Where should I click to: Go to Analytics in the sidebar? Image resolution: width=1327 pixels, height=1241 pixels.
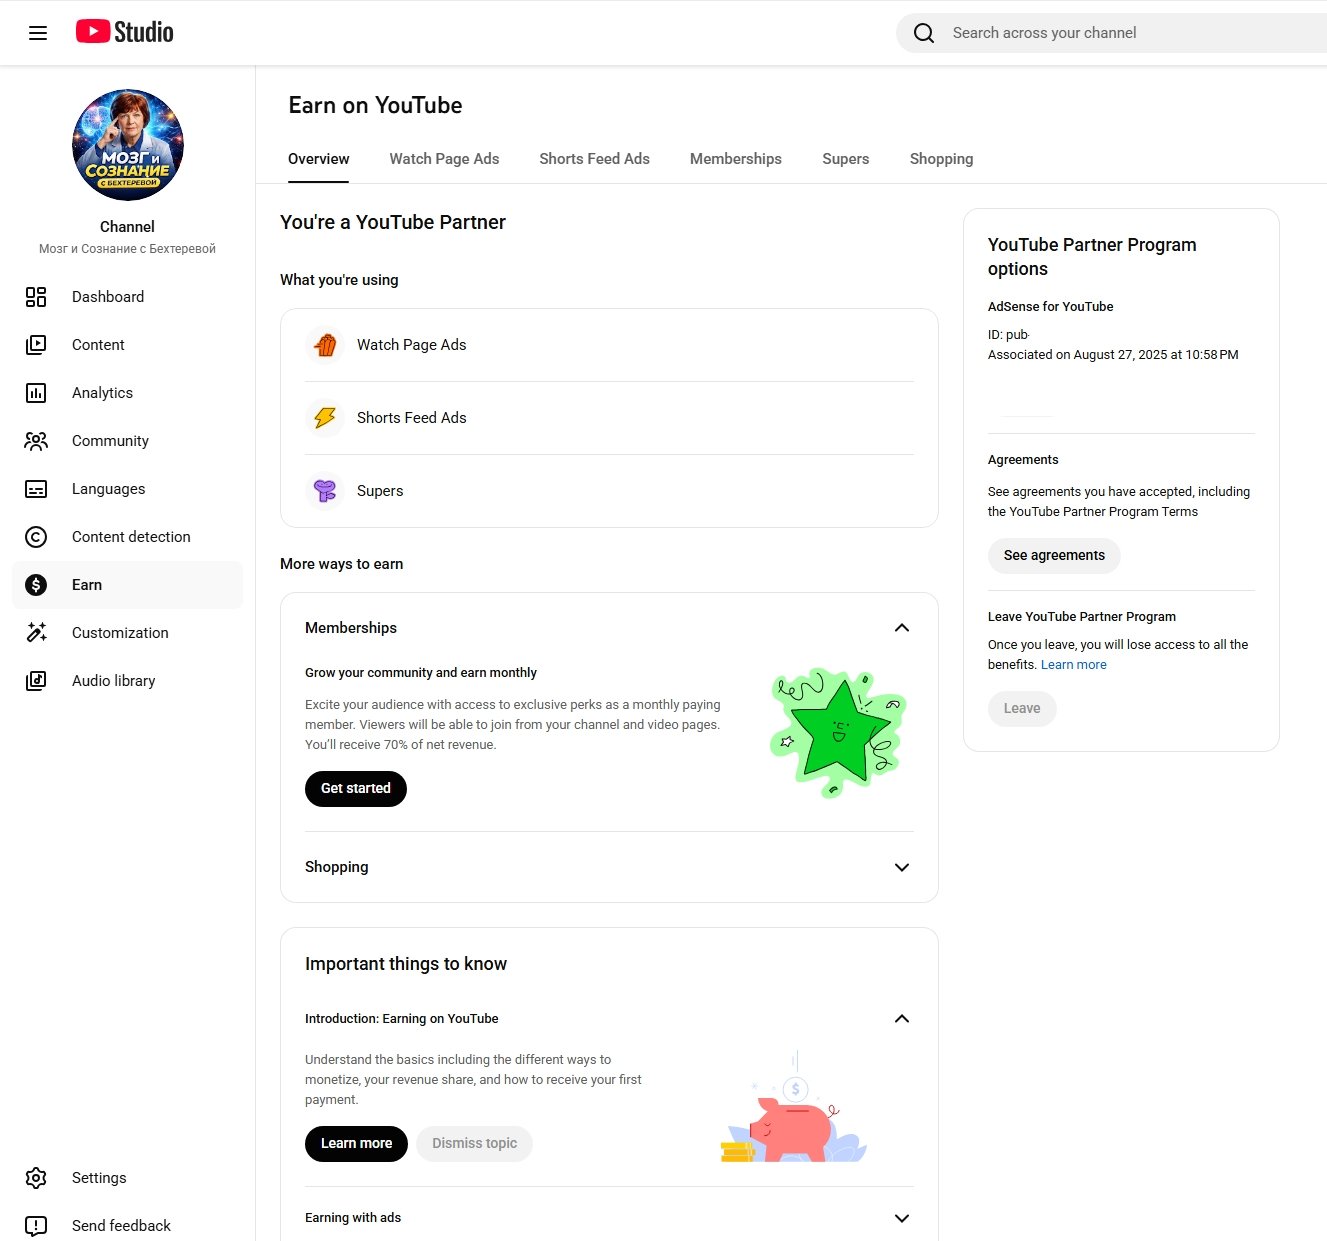pyautogui.click(x=102, y=393)
